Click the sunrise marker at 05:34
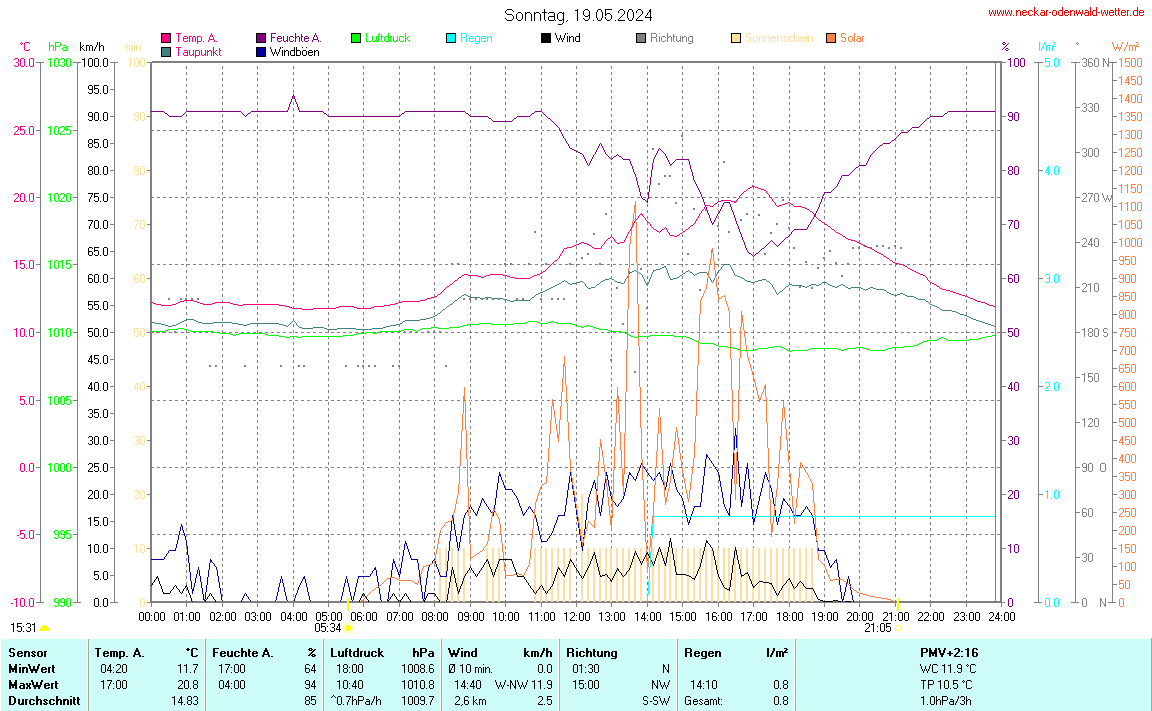 click(x=348, y=628)
